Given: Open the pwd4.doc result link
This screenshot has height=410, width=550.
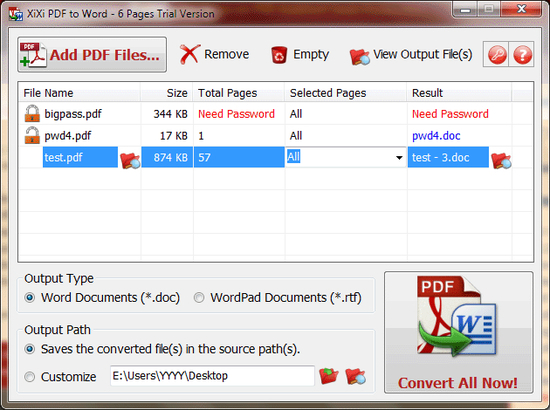Looking at the screenshot, I should pyautogui.click(x=436, y=136).
